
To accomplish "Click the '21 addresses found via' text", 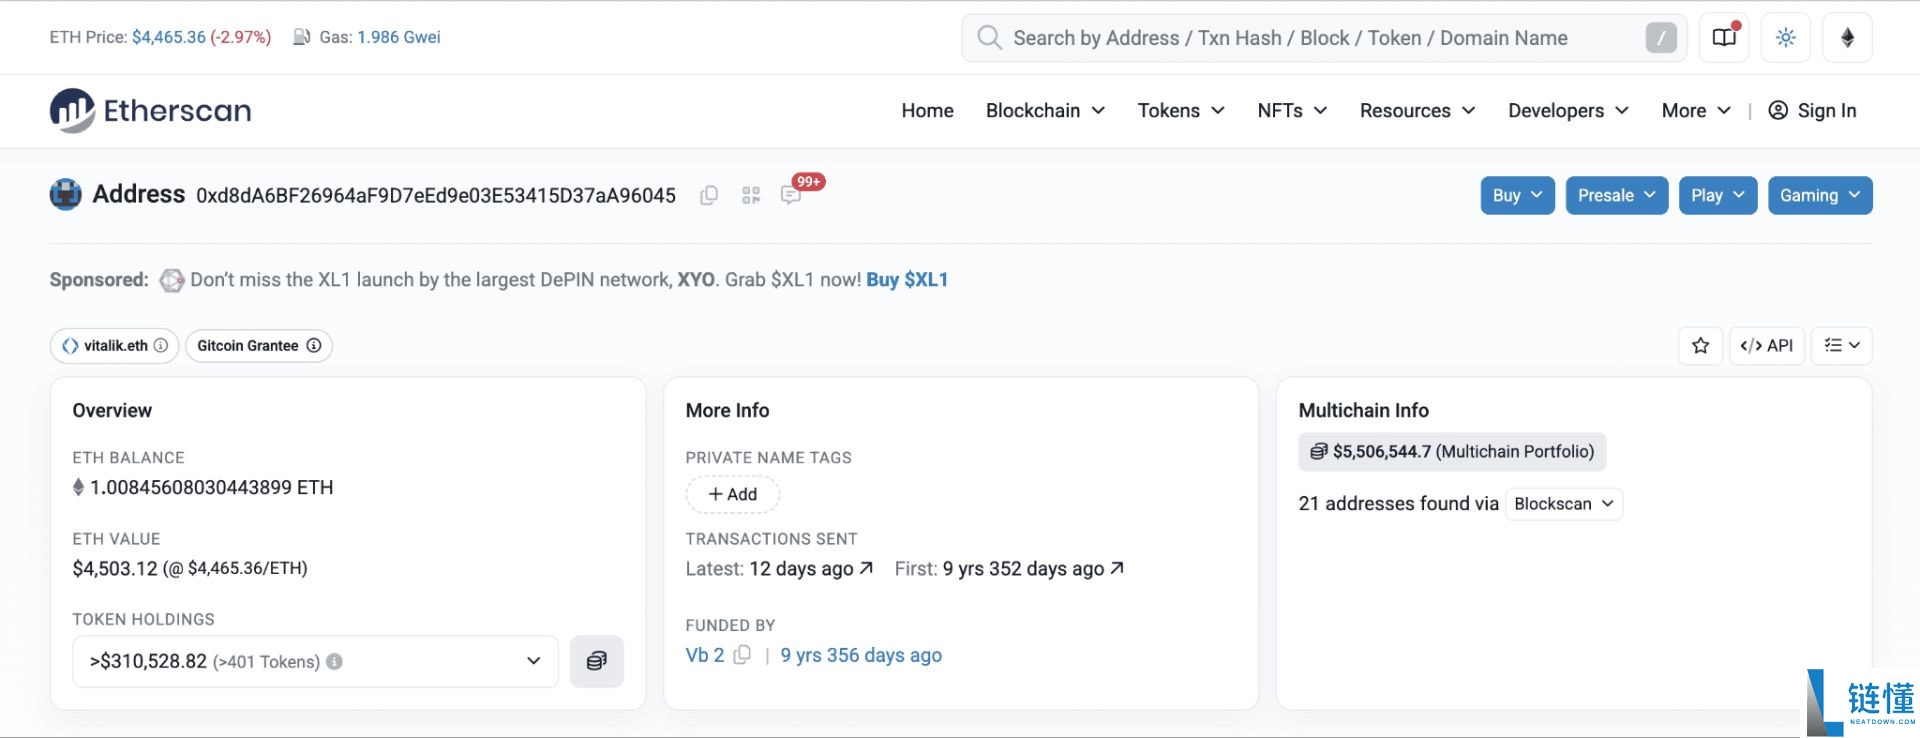I will point(1399,504).
